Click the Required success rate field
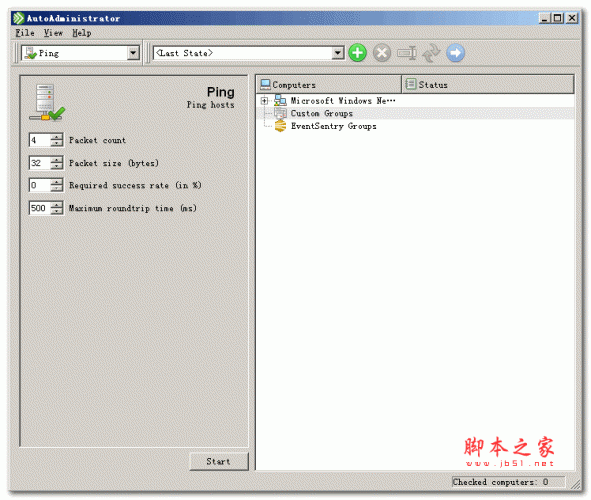Viewport: 591px width, 500px height. 40,185
